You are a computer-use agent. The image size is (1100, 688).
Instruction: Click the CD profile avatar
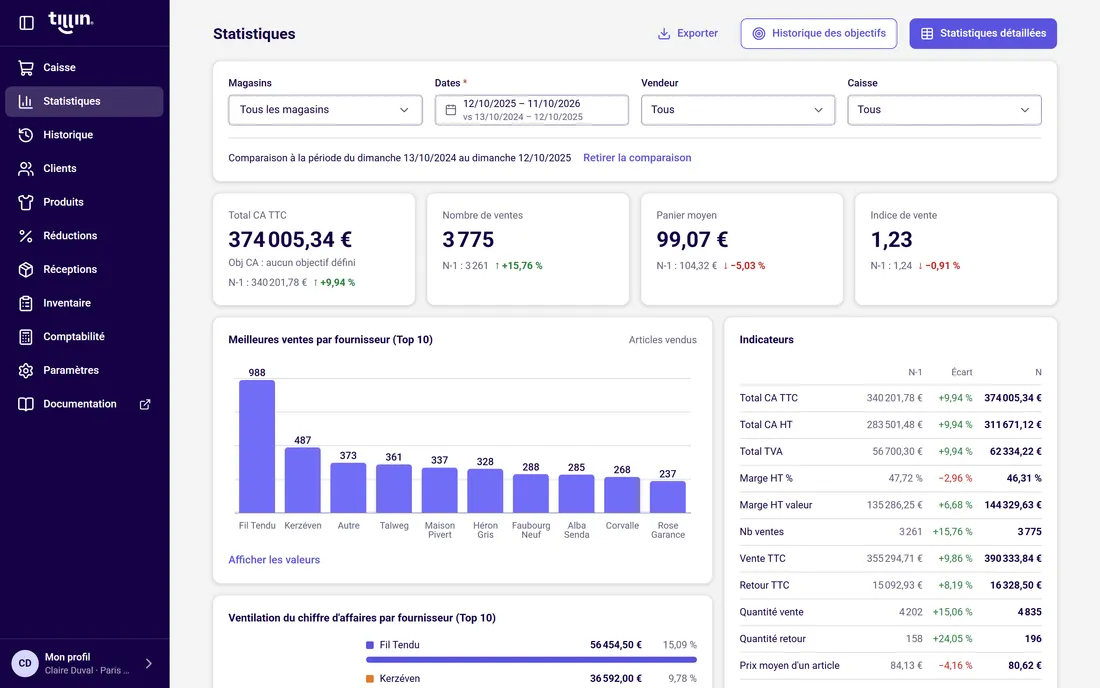25,663
